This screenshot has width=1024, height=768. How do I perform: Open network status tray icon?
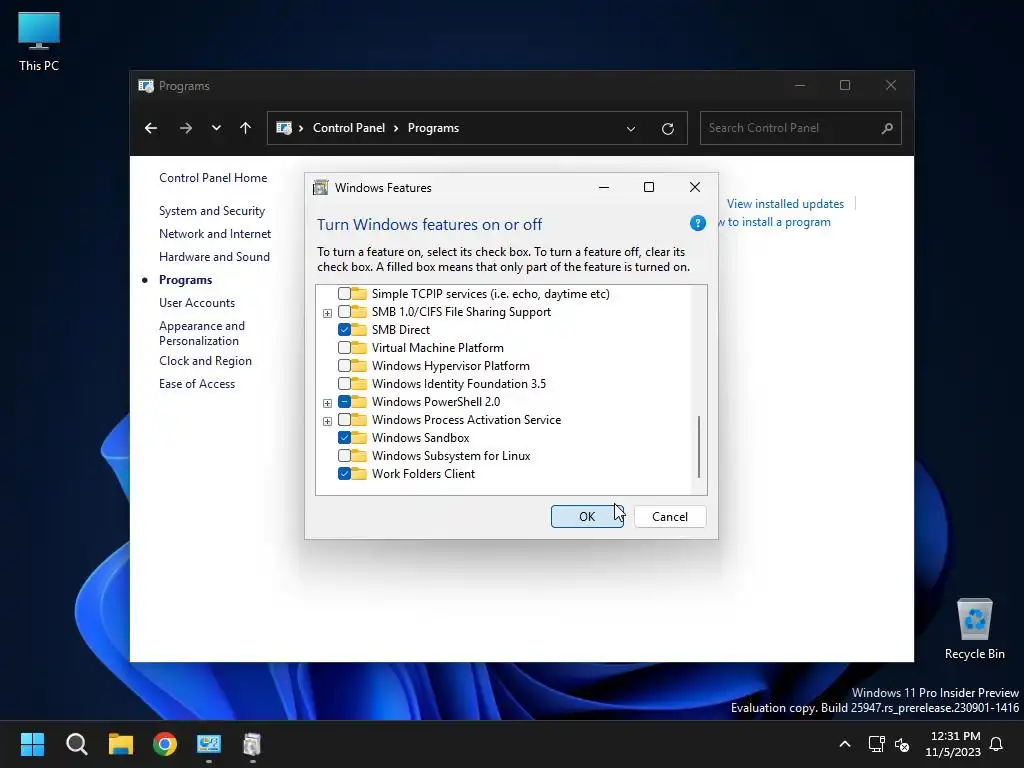(876, 744)
